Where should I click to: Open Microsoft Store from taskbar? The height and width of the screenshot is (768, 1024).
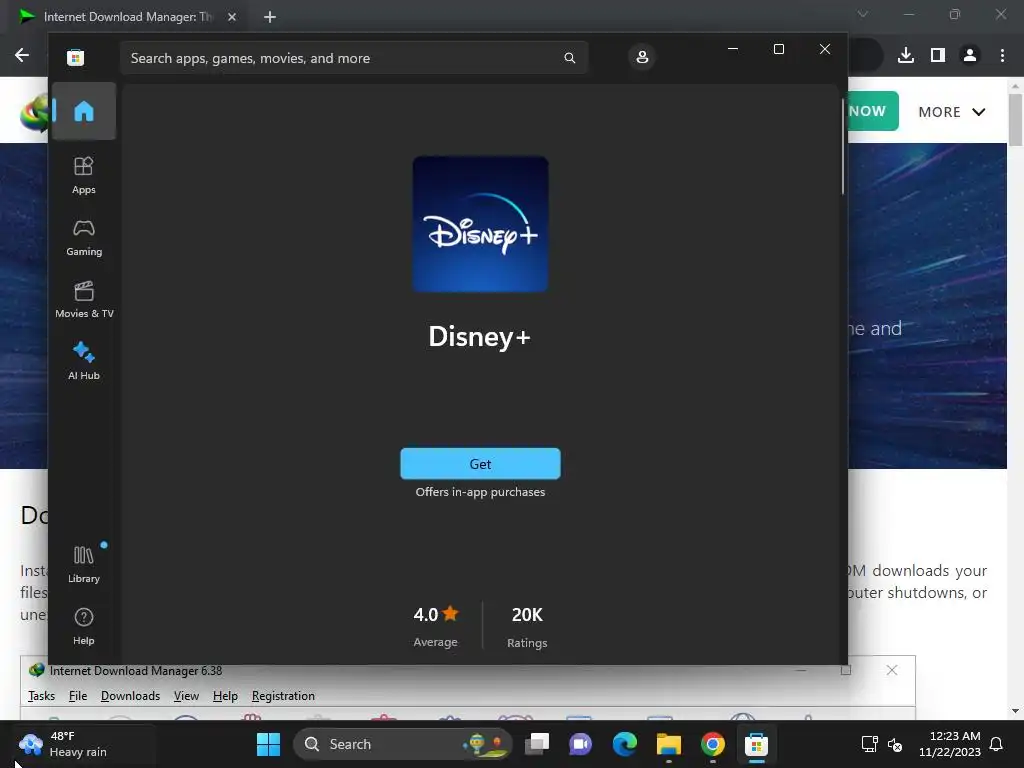756,744
